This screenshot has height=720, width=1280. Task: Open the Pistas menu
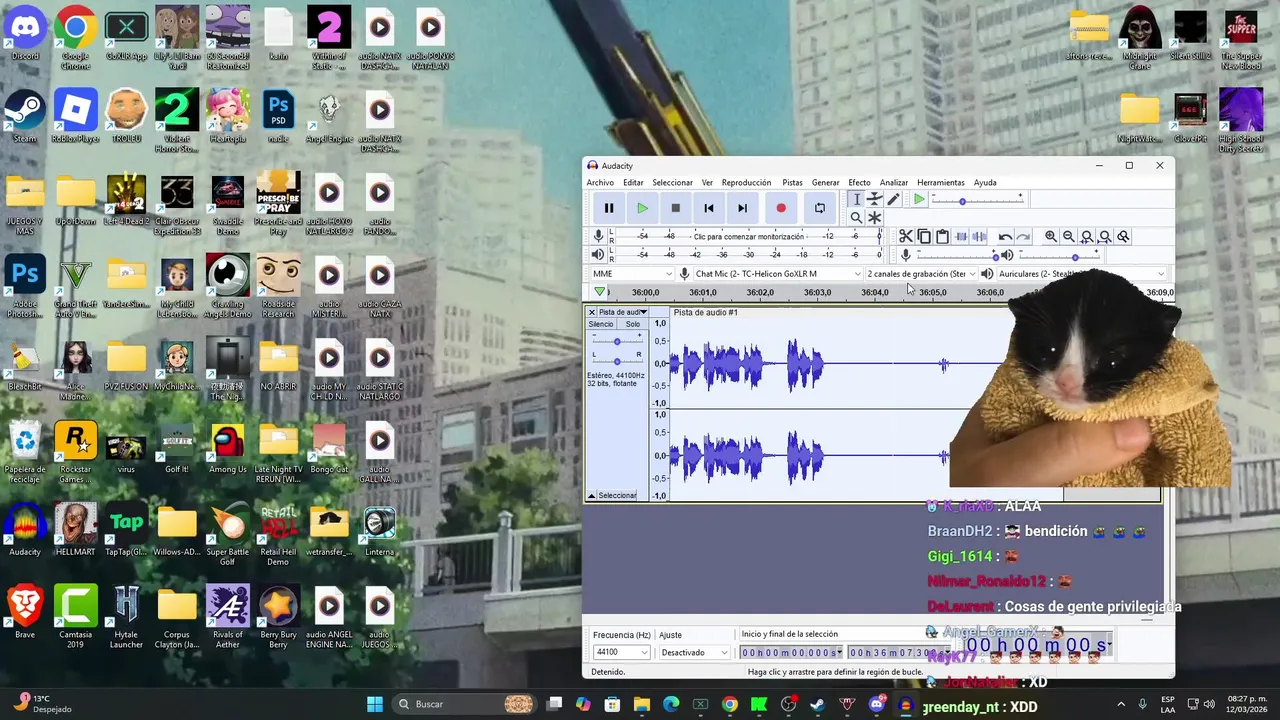click(x=792, y=183)
